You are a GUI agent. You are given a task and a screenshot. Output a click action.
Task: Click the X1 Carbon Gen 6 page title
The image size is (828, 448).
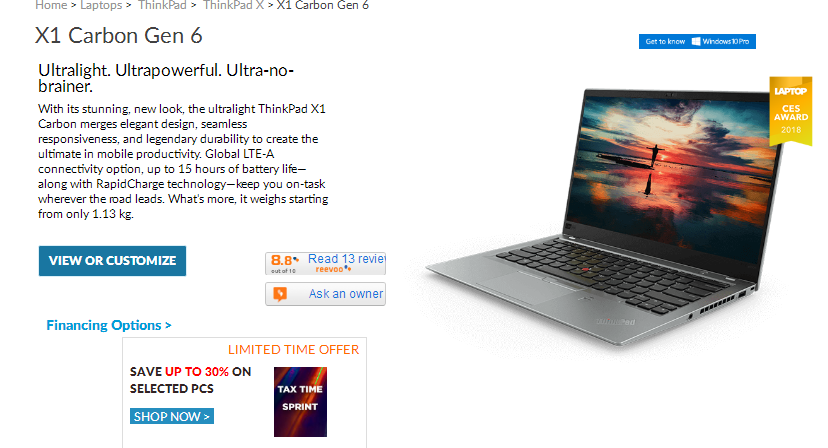tap(119, 35)
